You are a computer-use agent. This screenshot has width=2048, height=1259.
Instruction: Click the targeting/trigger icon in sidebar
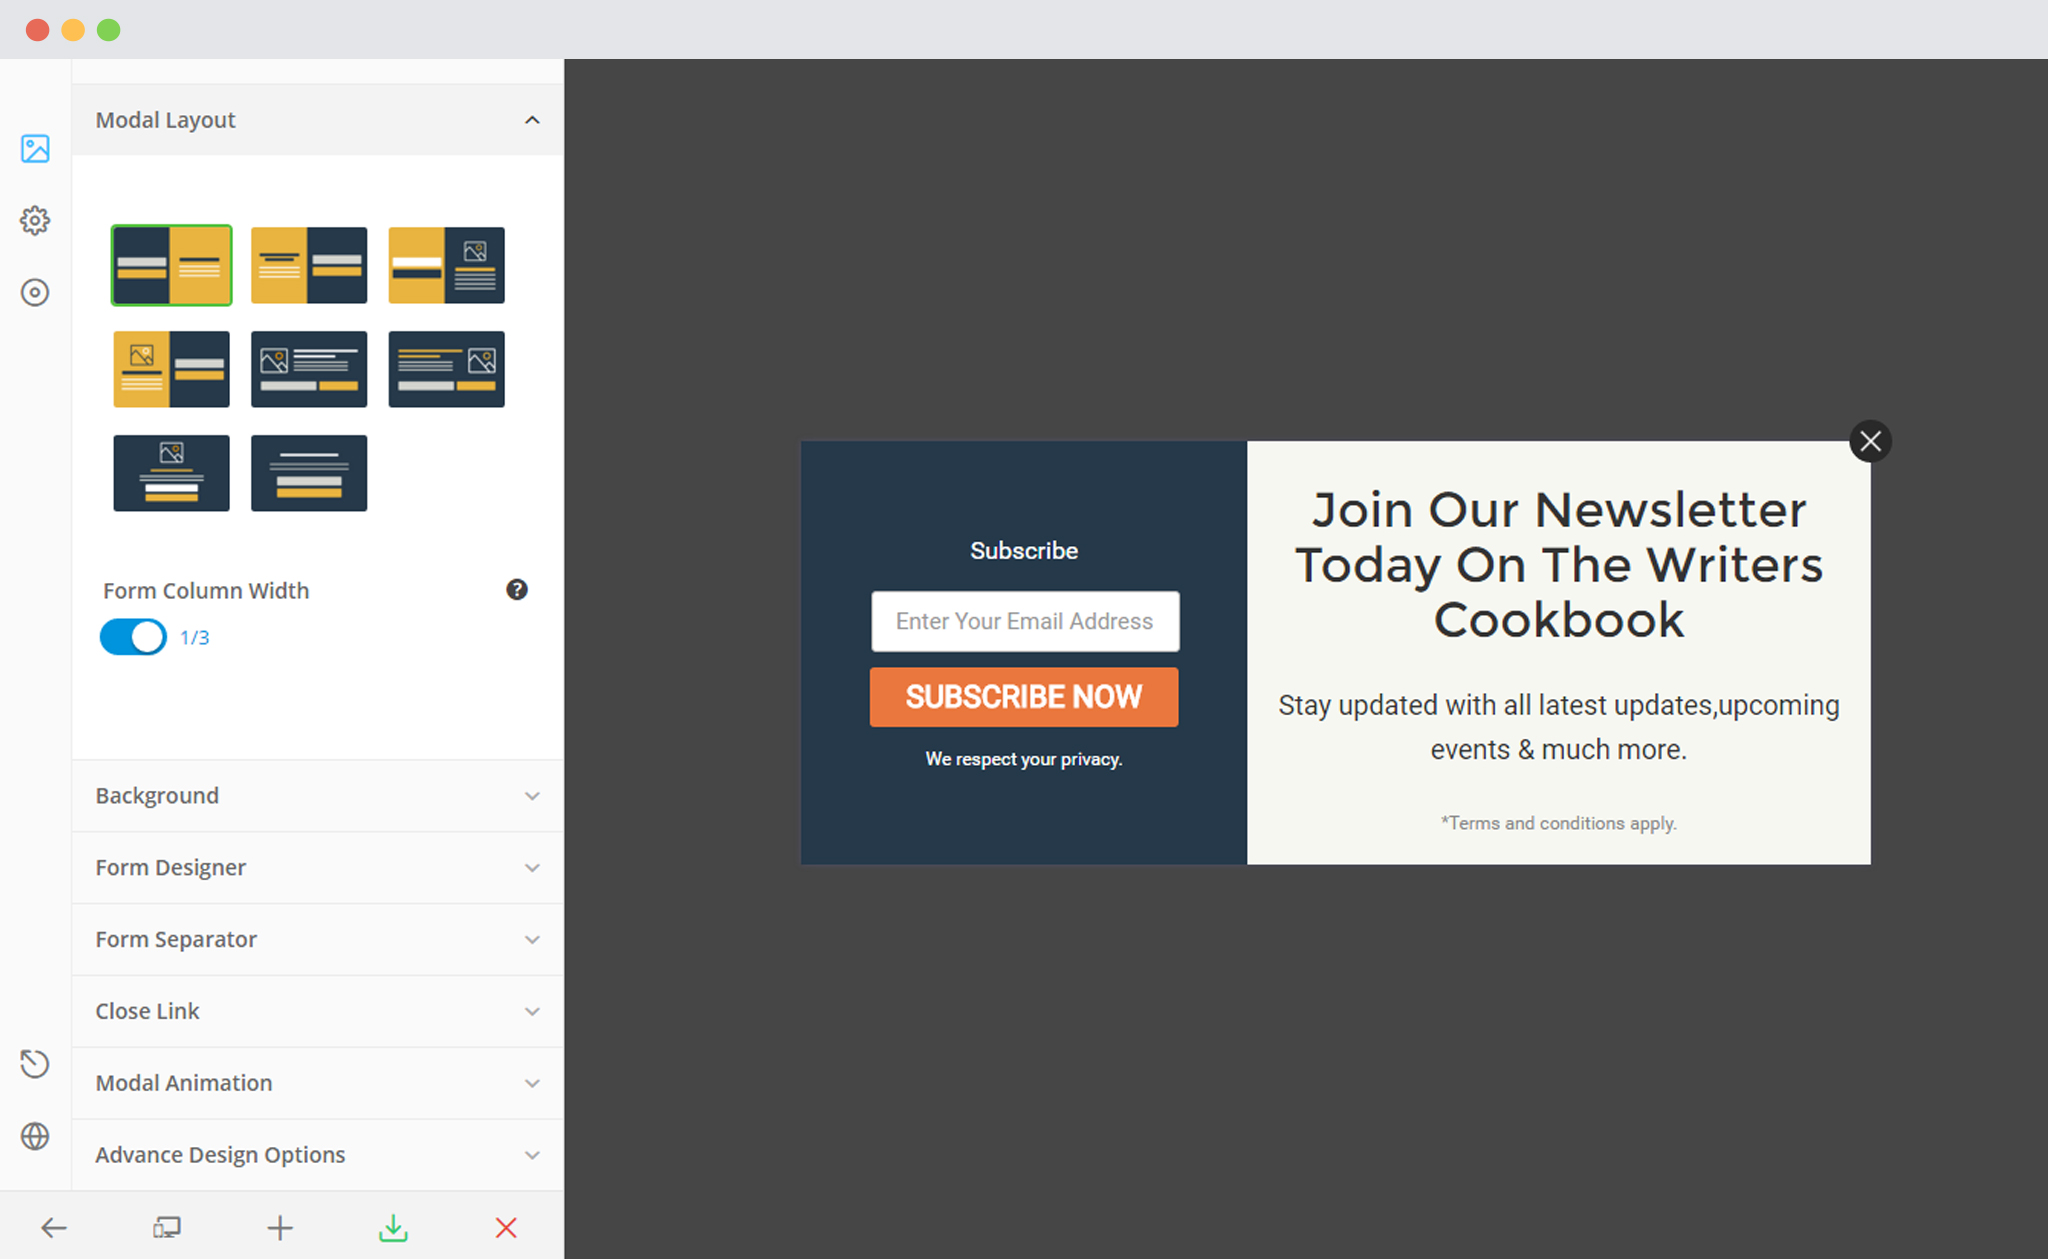click(x=37, y=292)
